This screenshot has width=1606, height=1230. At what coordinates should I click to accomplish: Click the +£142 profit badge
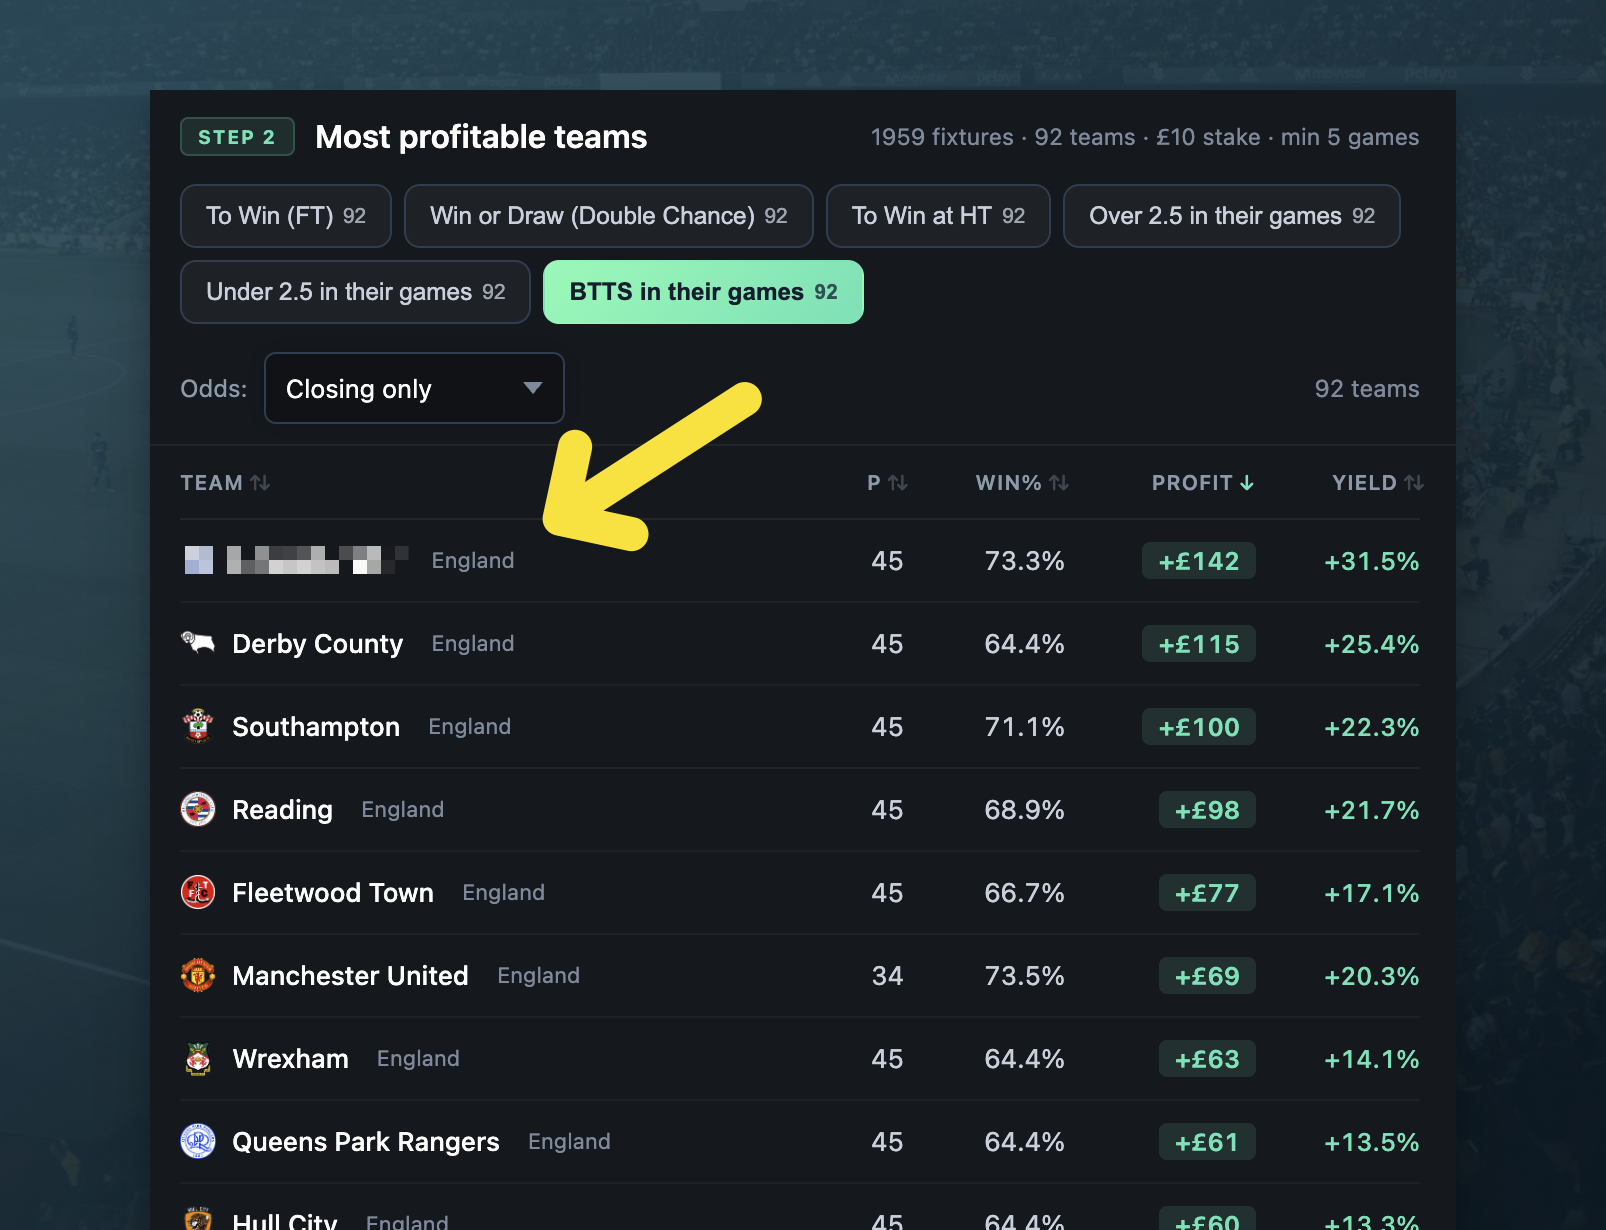click(1199, 561)
